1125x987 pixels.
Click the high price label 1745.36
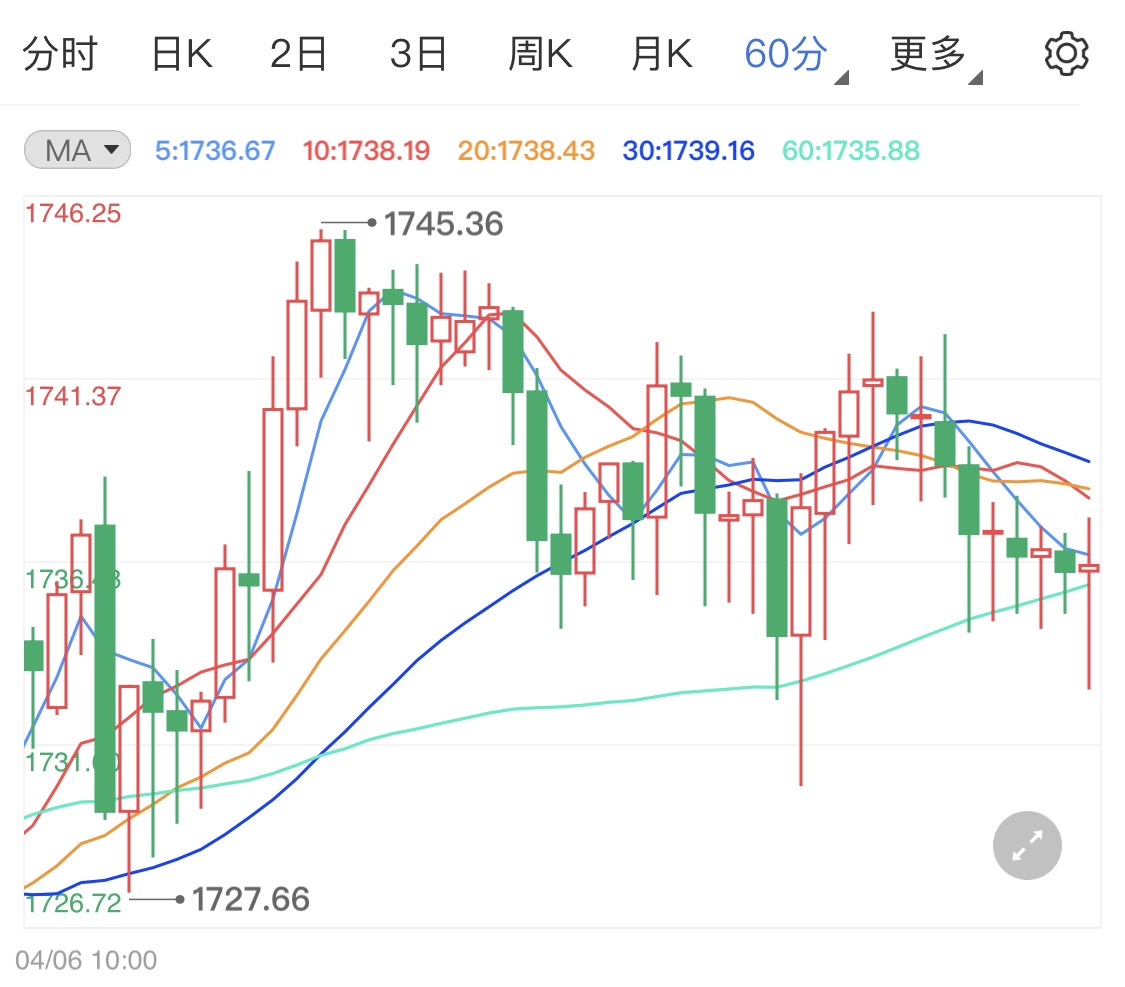pyautogui.click(x=443, y=224)
